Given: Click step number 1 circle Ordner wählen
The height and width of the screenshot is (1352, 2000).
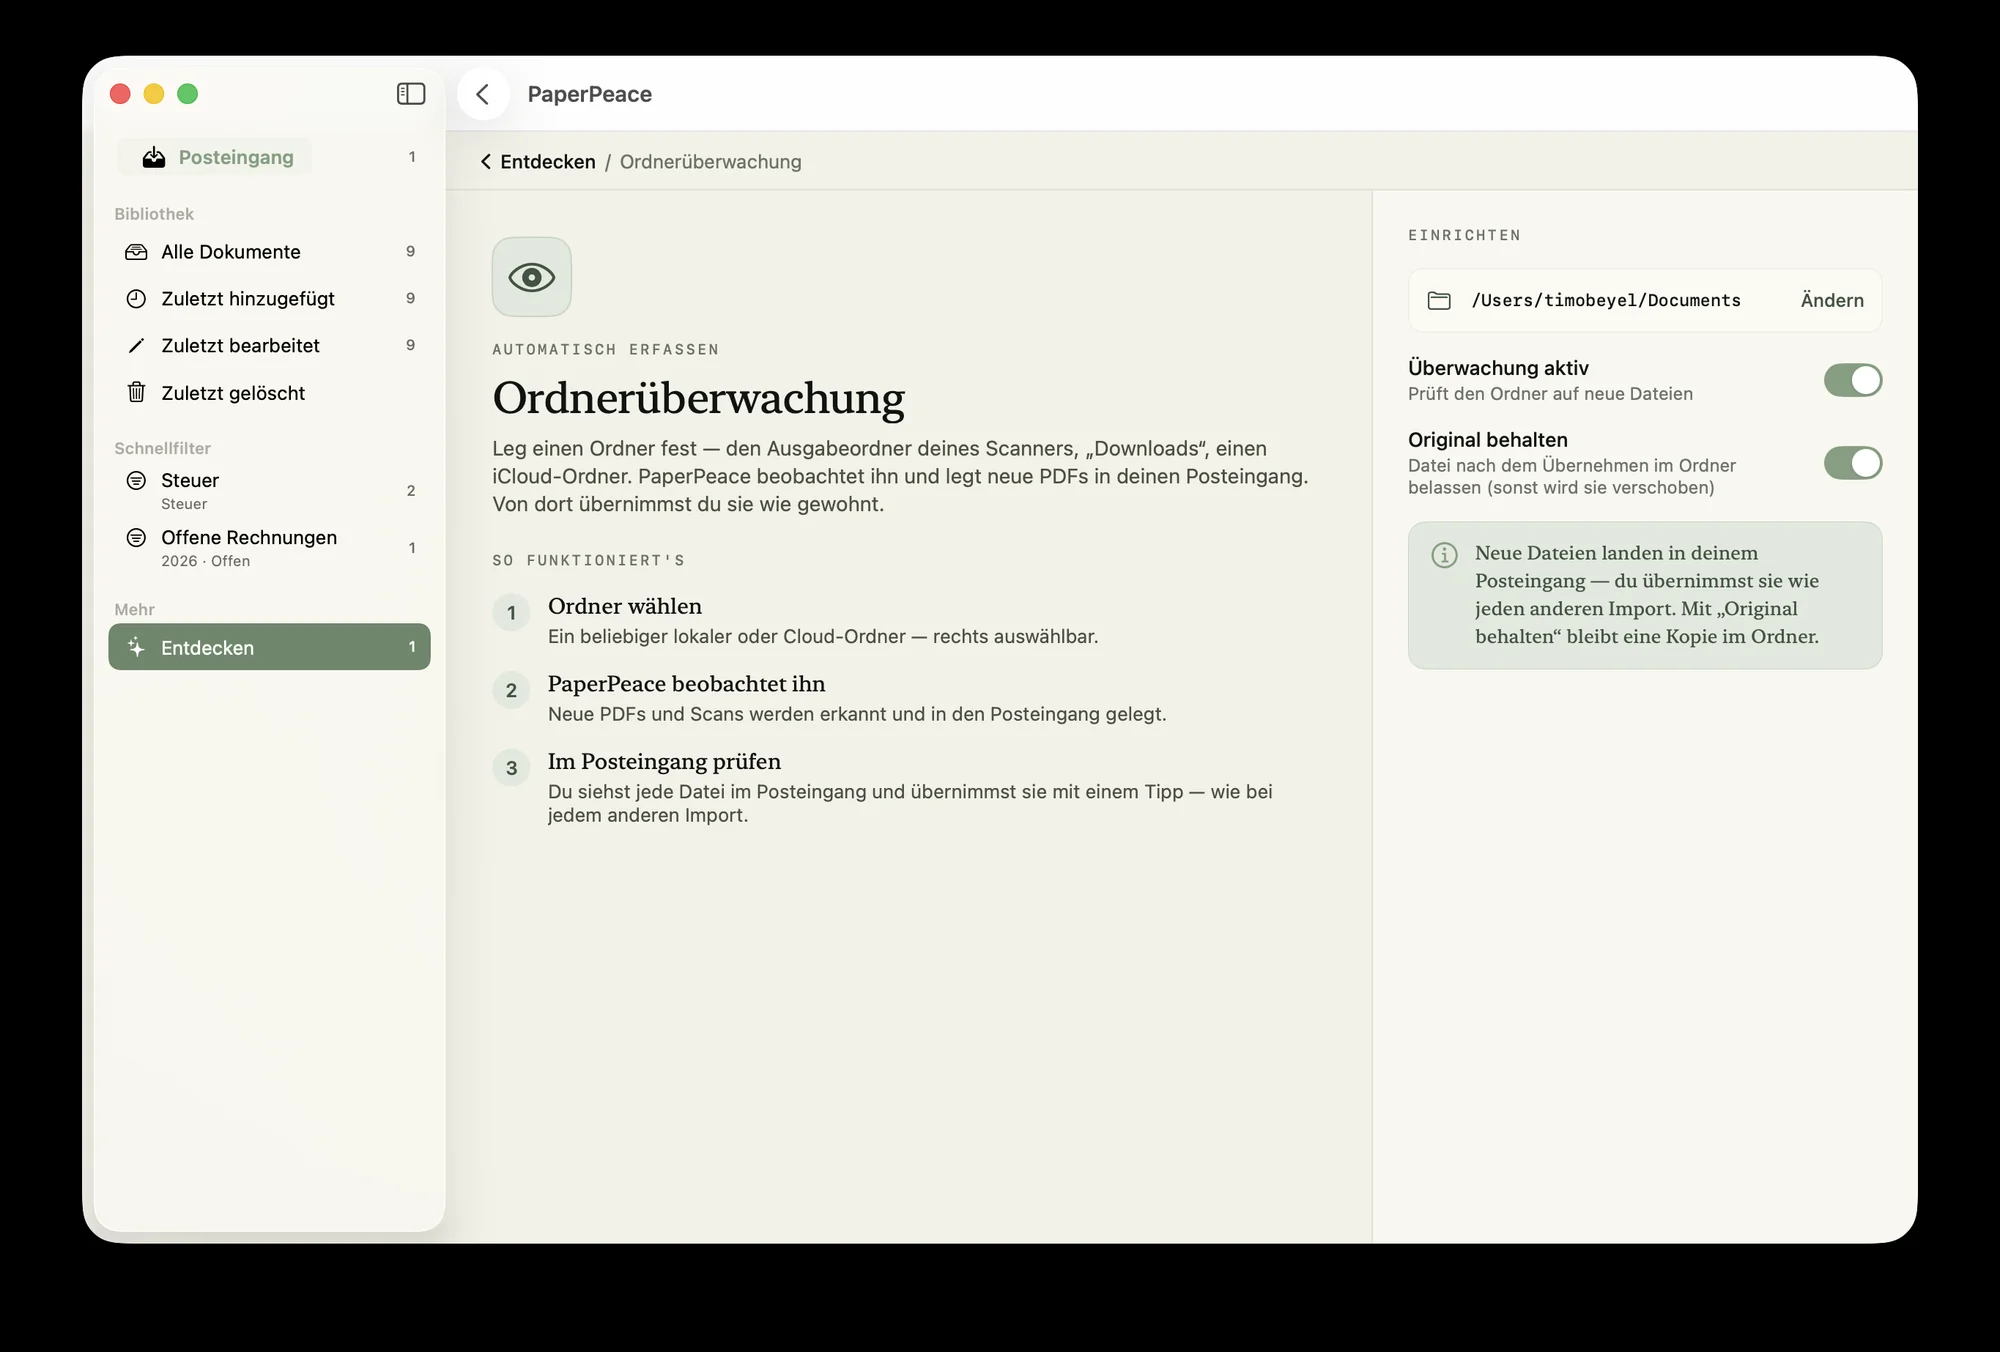Looking at the screenshot, I should click(511, 613).
